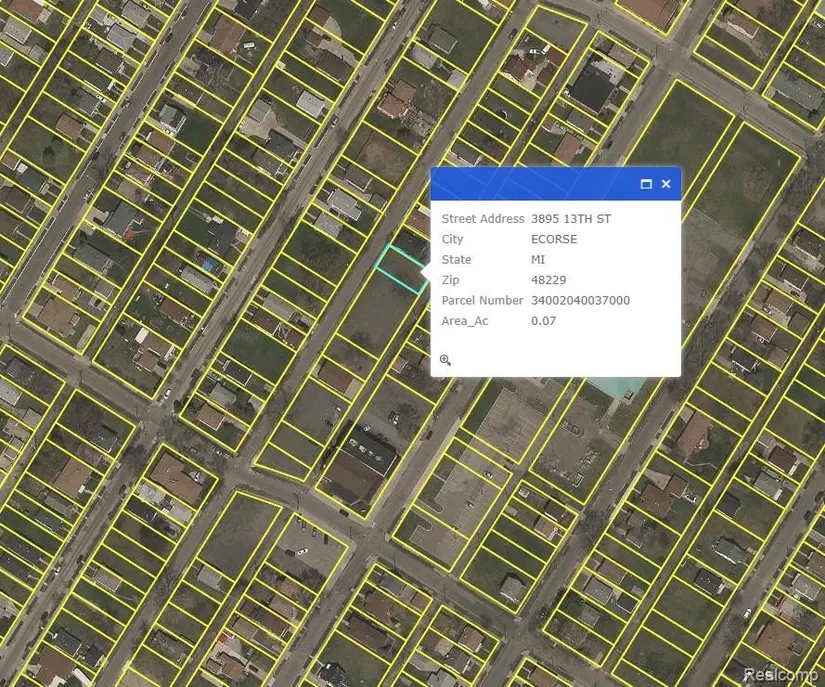The image size is (825, 687).
Task: Click the Street Address field label
Action: point(482,219)
